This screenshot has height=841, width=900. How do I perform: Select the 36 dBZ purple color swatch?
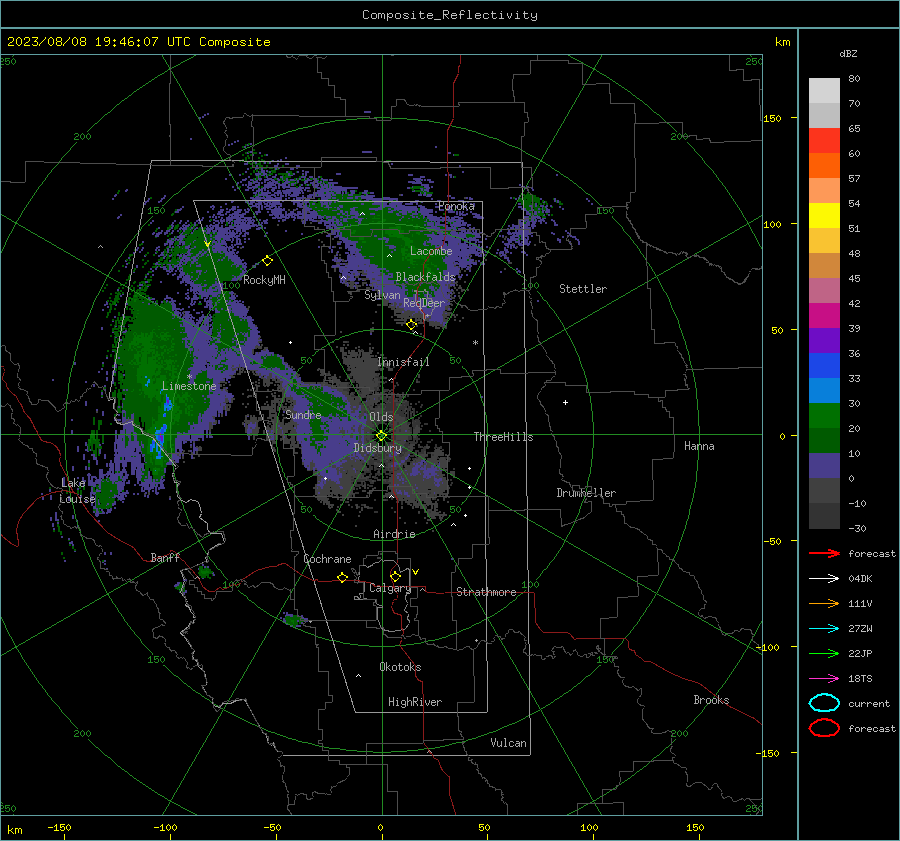pyautogui.click(x=824, y=340)
